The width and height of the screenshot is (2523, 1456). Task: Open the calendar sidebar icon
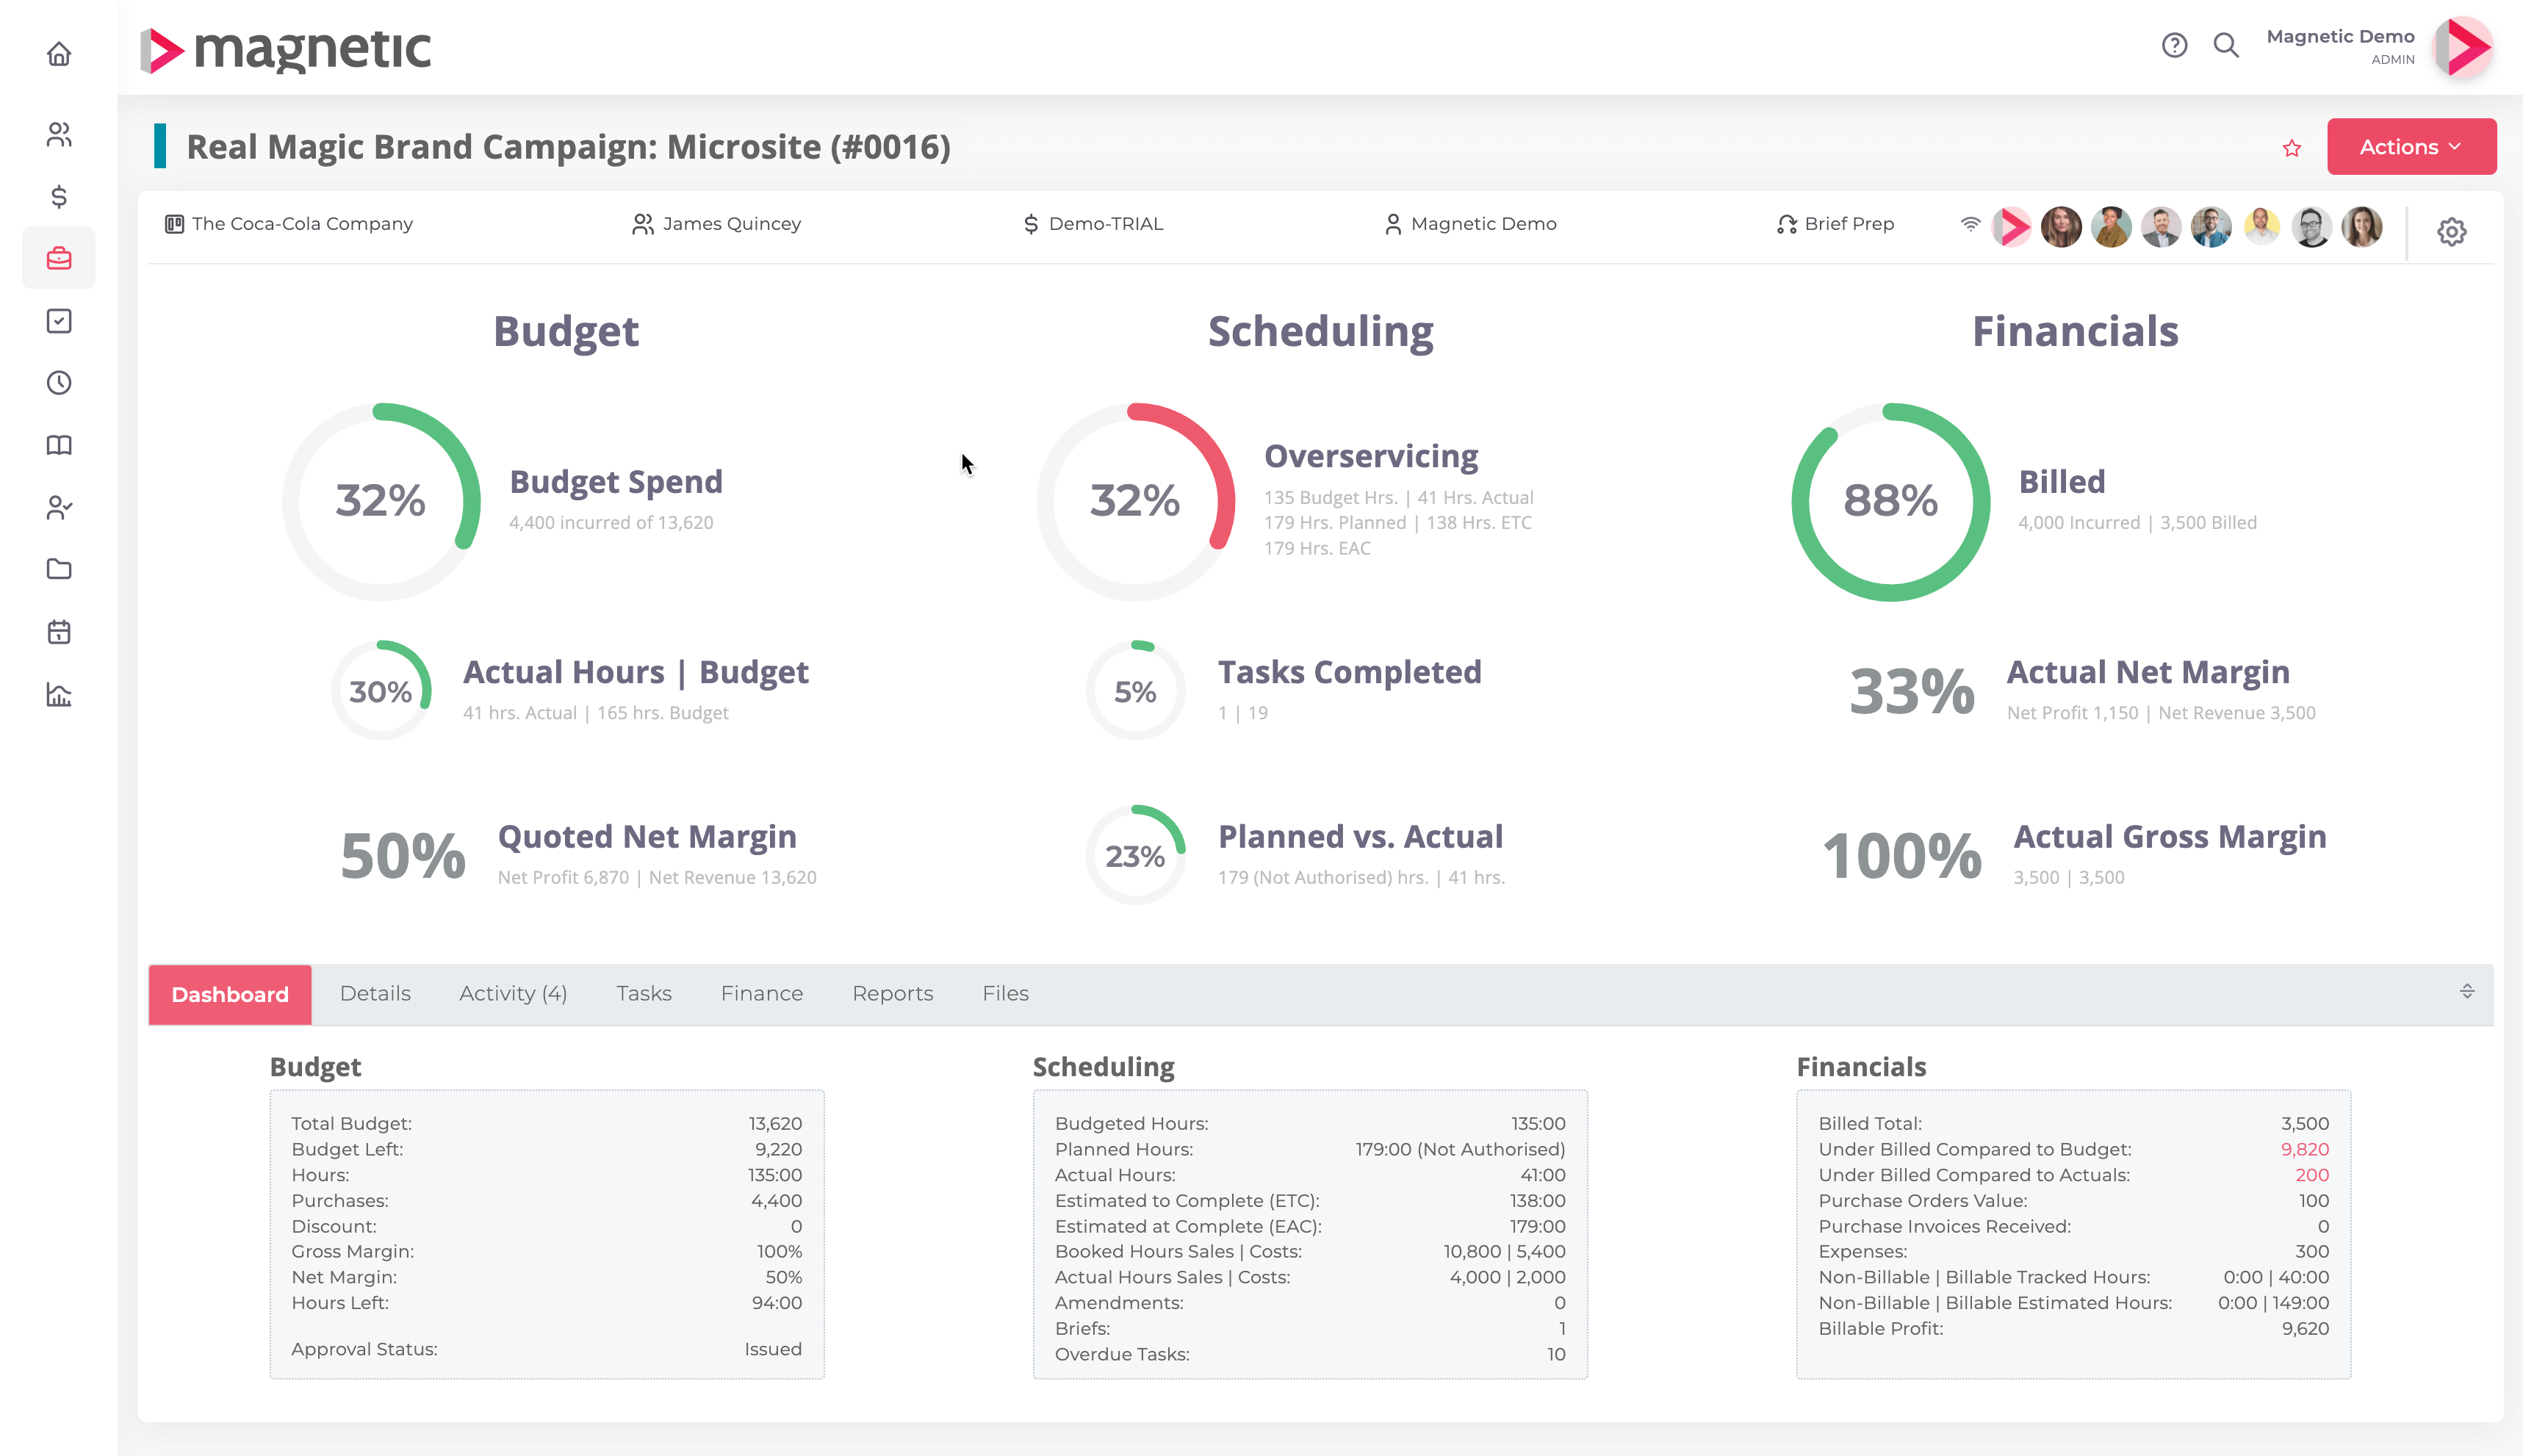coord(59,632)
